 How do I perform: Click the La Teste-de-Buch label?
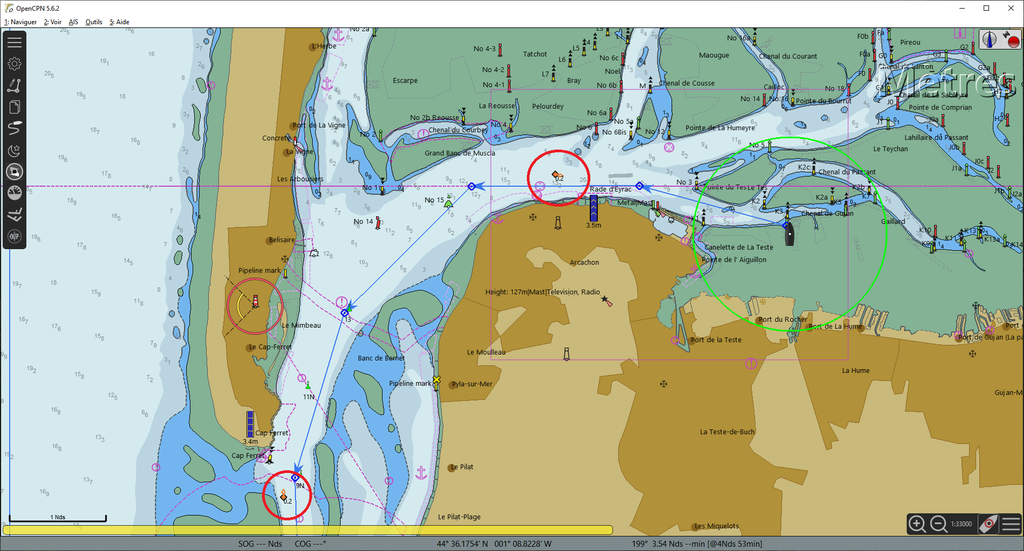tap(727, 432)
